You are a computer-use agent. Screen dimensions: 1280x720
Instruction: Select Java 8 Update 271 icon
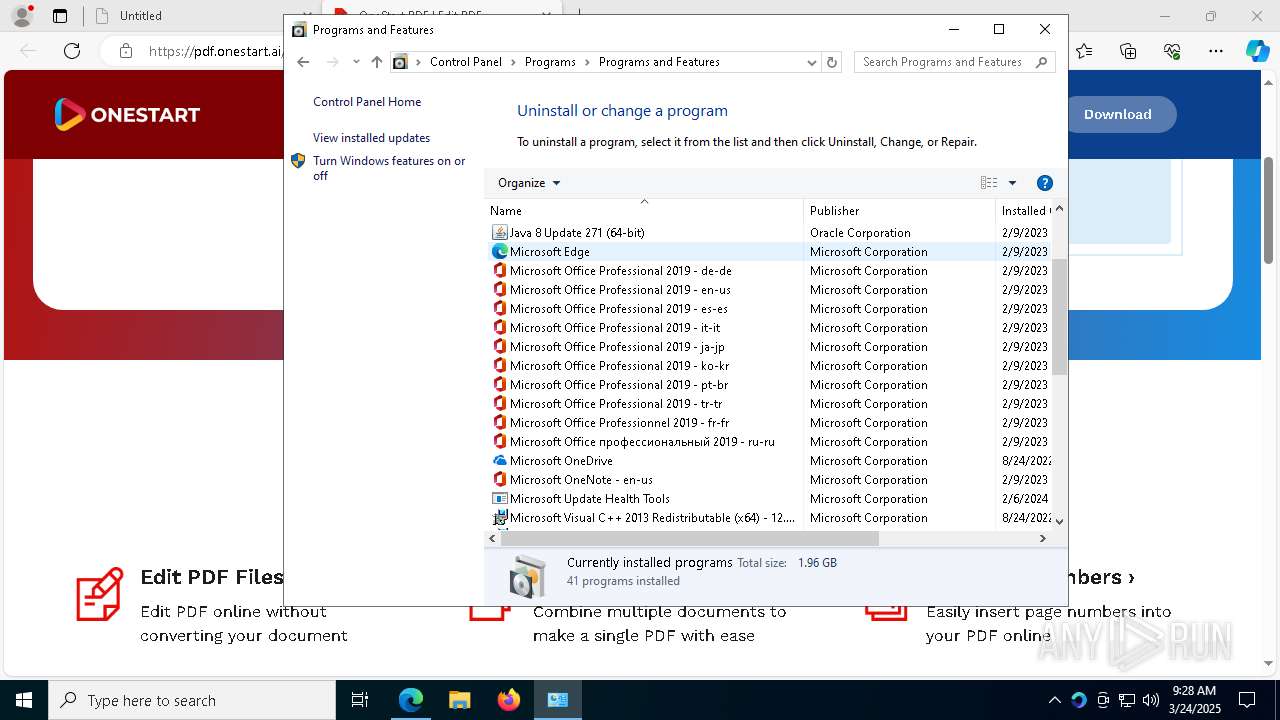click(x=500, y=233)
